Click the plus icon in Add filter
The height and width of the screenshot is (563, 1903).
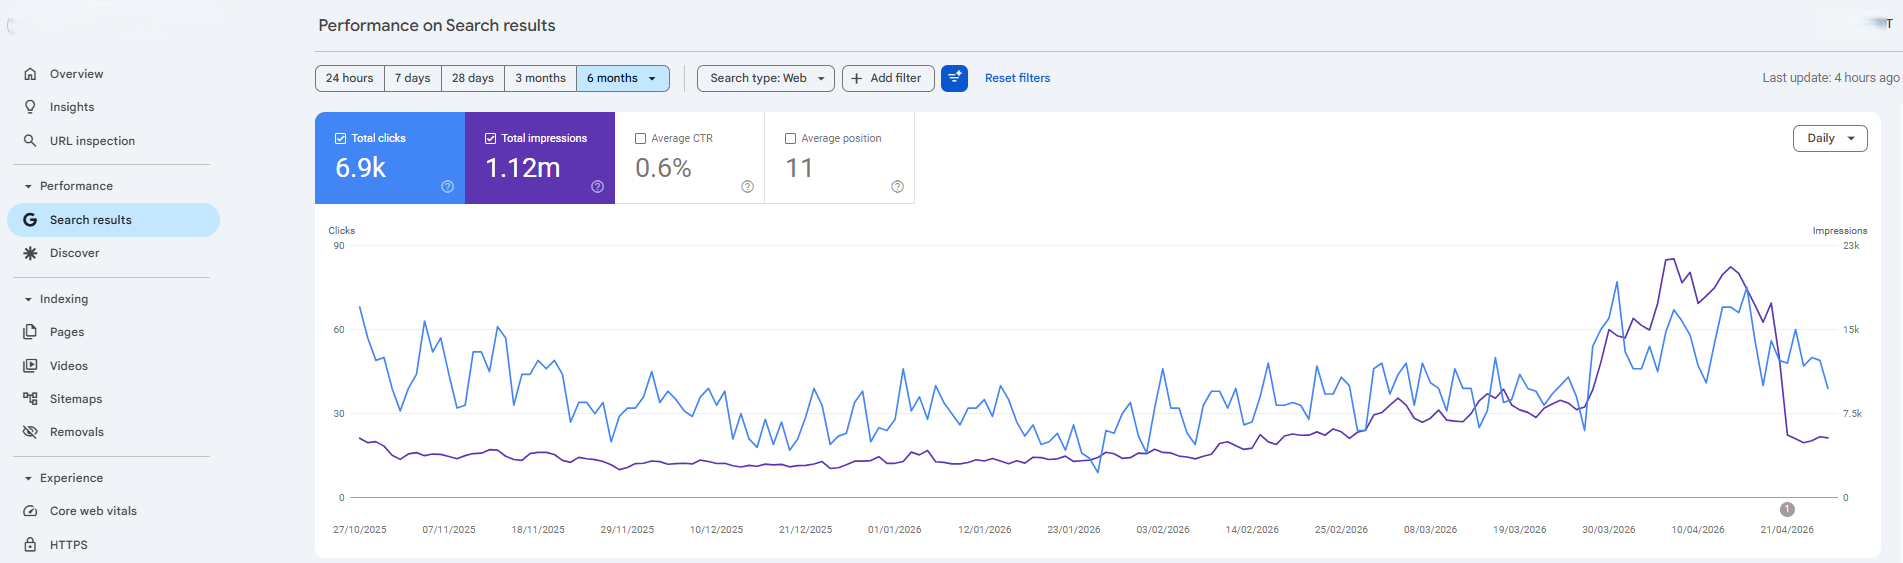[x=856, y=78]
